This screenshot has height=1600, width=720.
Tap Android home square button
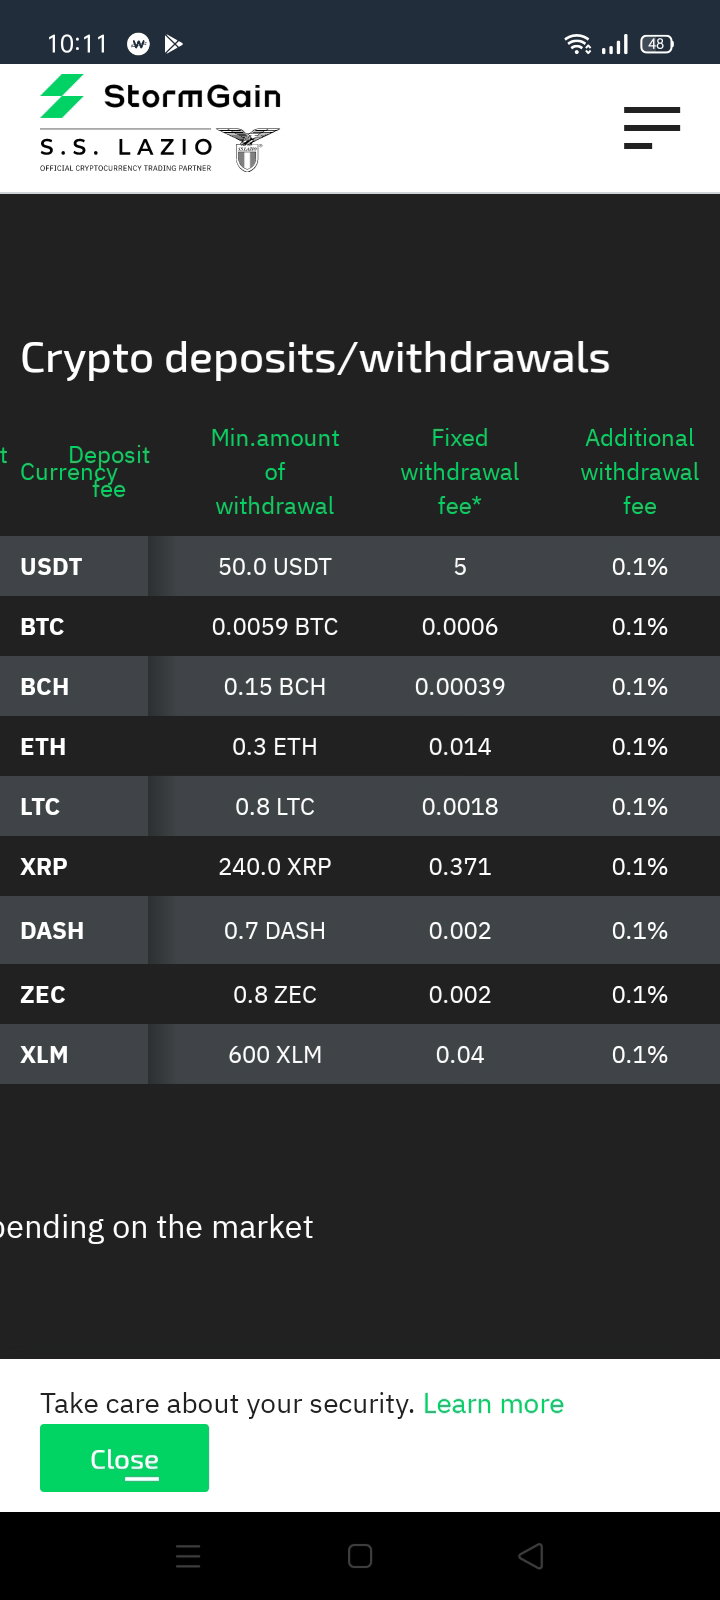click(360, 1556)
